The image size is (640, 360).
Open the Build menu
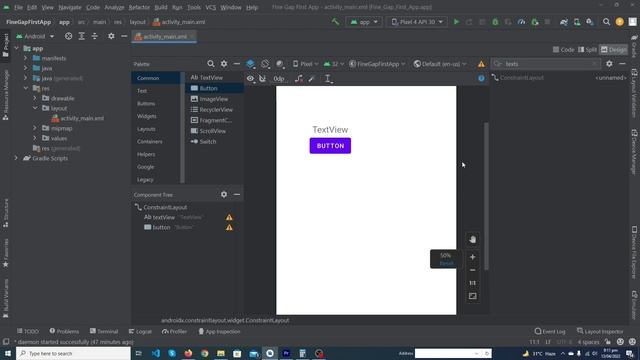pos(161,7)
